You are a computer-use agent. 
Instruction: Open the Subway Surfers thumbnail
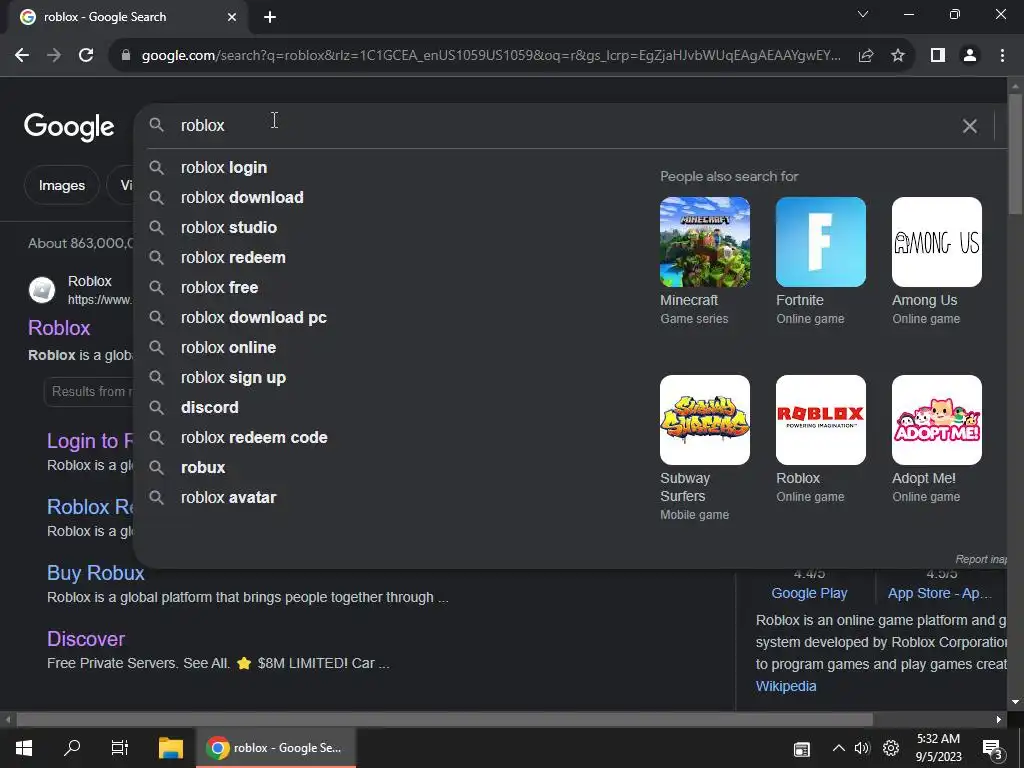point(705,420)
